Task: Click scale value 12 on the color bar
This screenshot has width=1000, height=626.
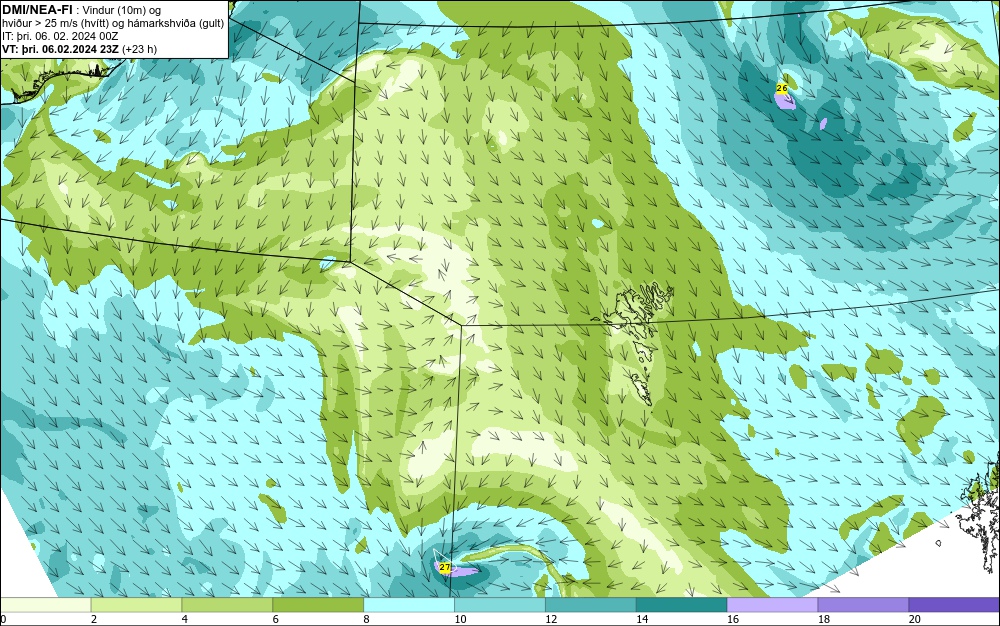Action: coord(551,619)
